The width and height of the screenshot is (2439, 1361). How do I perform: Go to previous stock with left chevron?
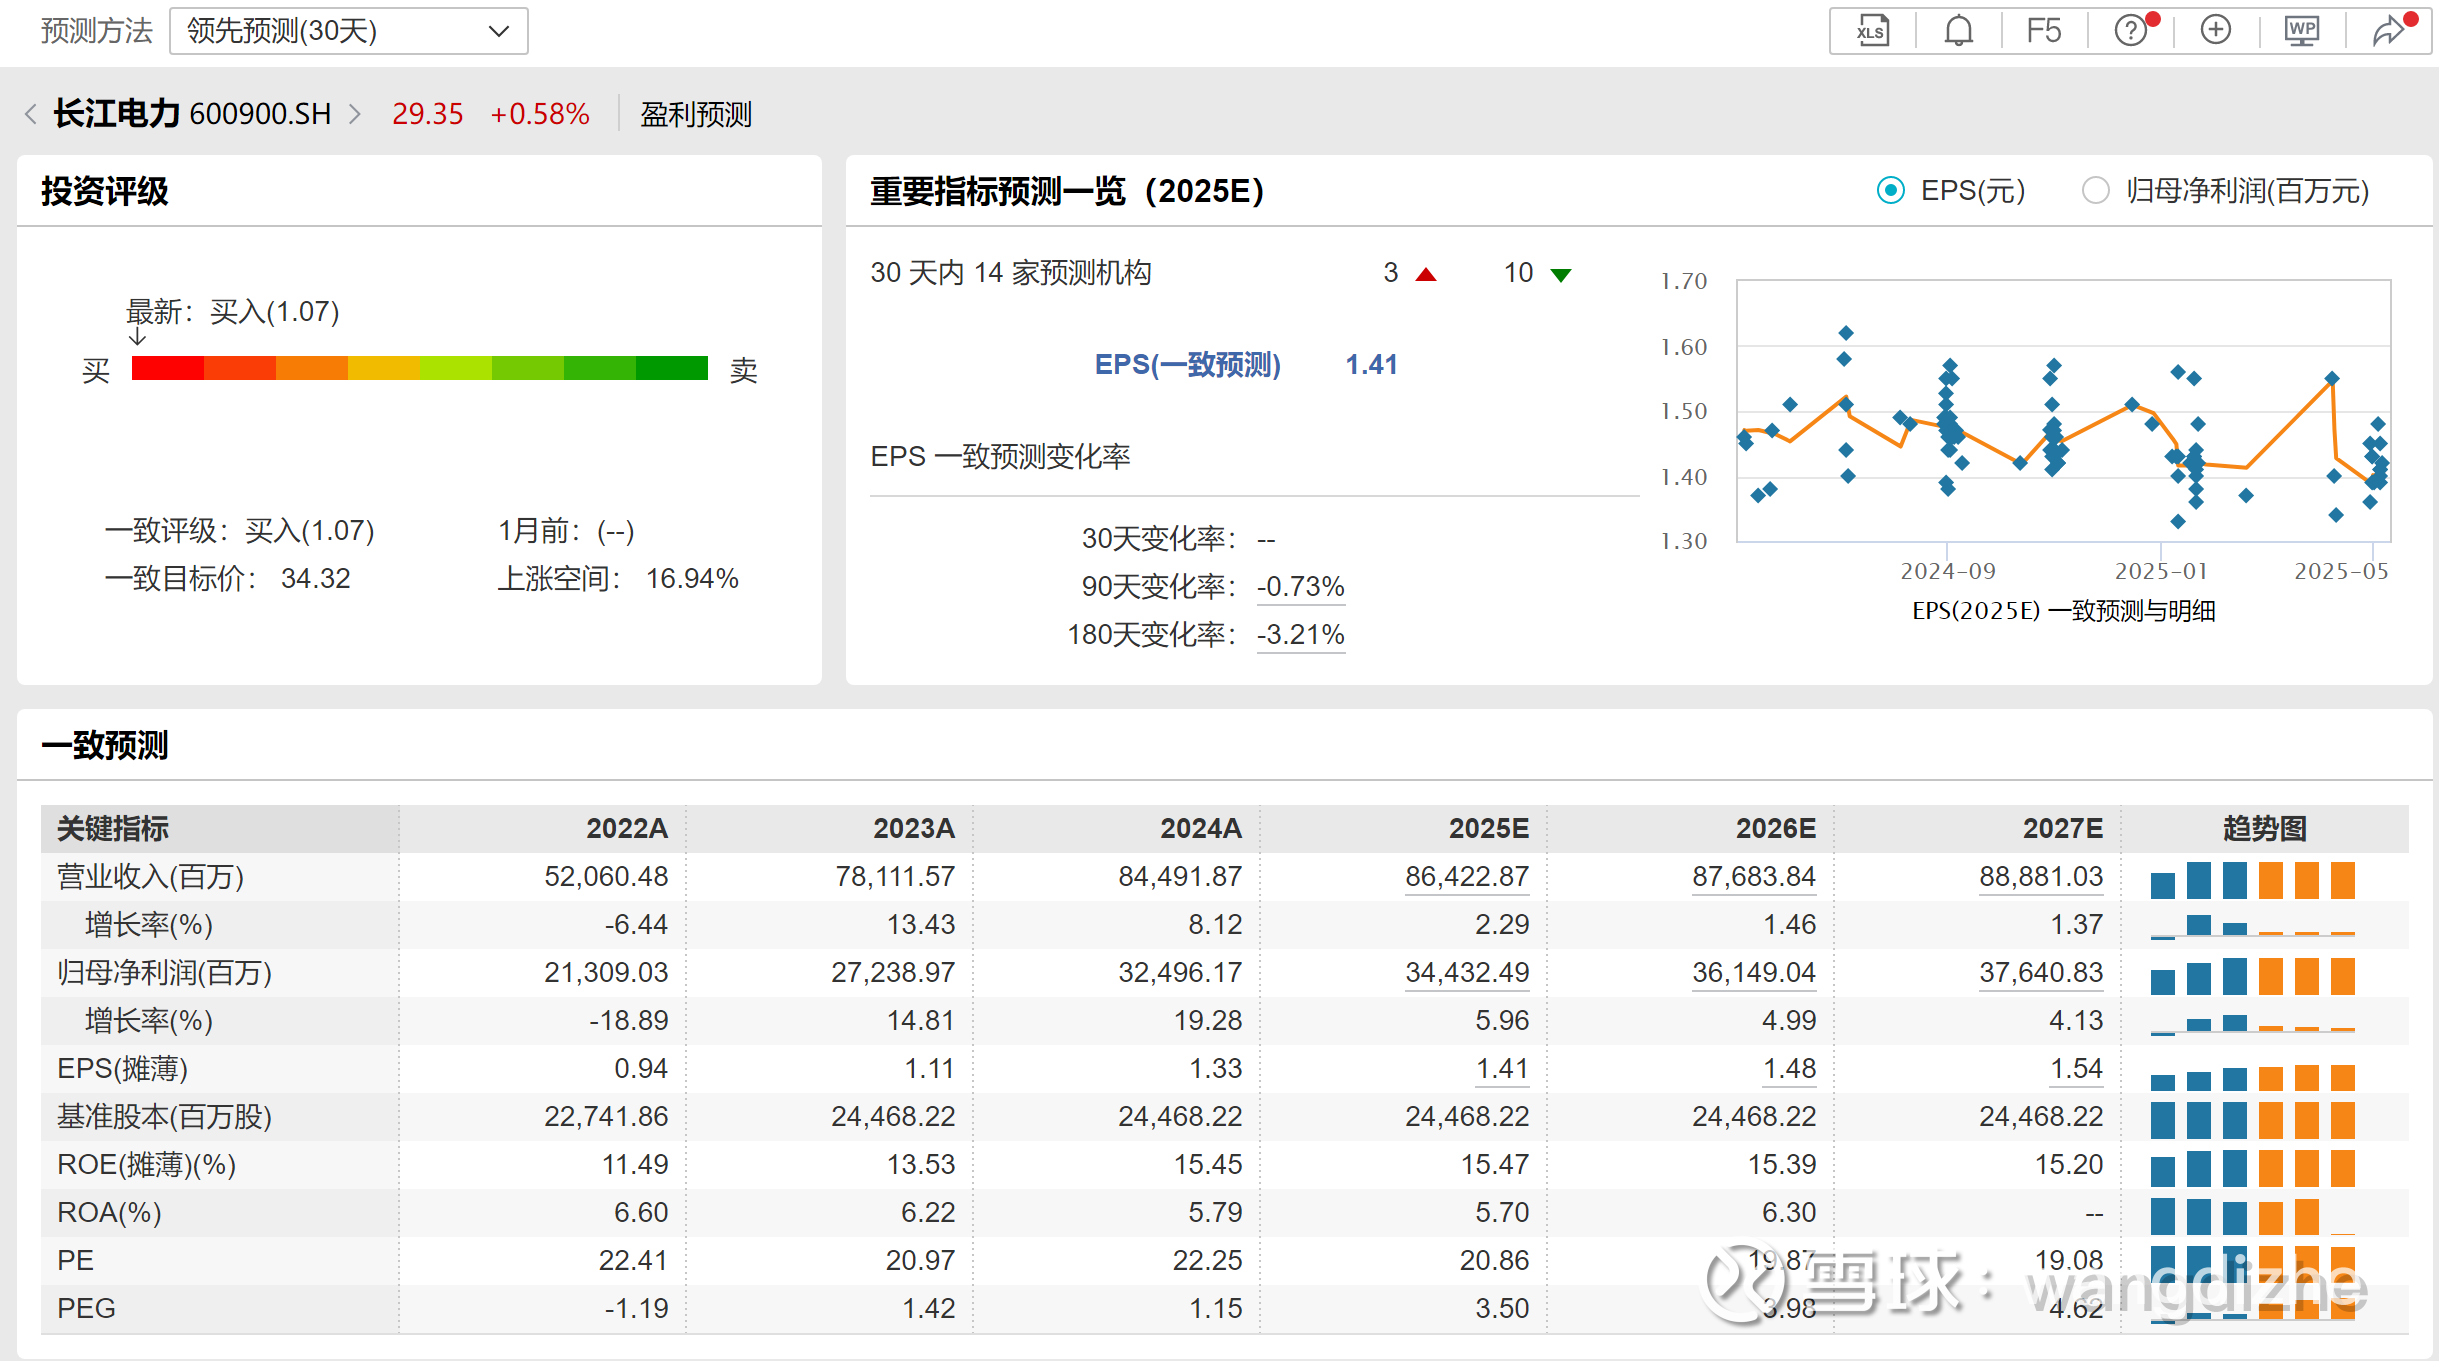pos(31,114)
